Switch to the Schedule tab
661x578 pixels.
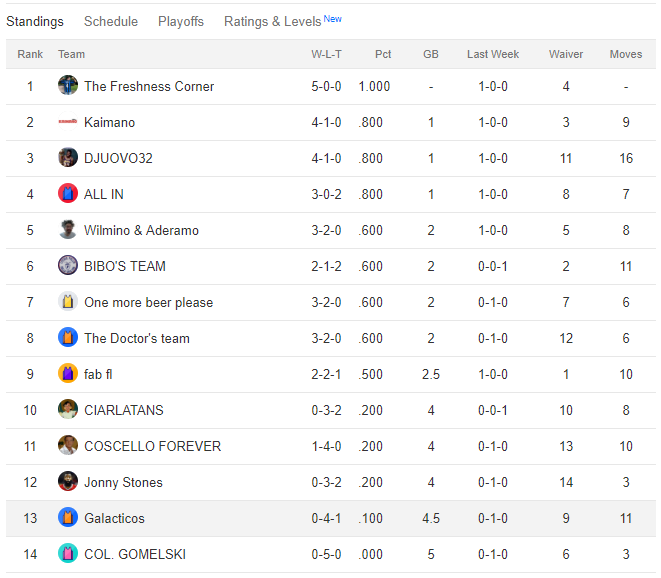tap(111, 21)
